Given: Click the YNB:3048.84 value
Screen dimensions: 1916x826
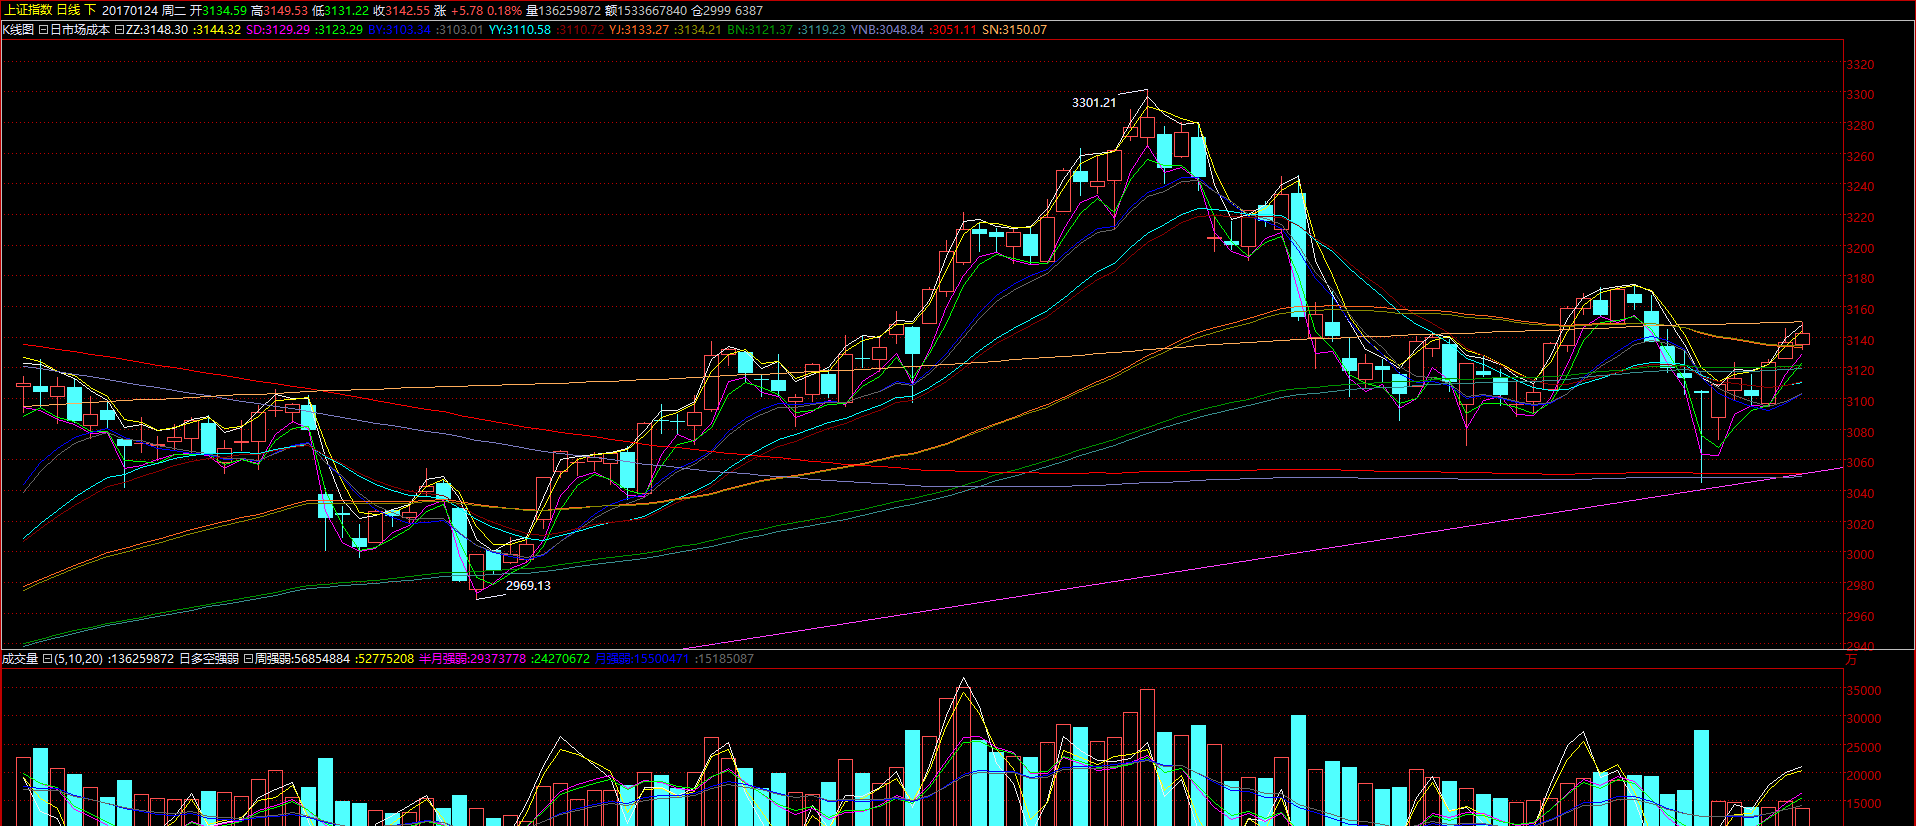Looking at the screenshot, I should [x=887, y=30].
